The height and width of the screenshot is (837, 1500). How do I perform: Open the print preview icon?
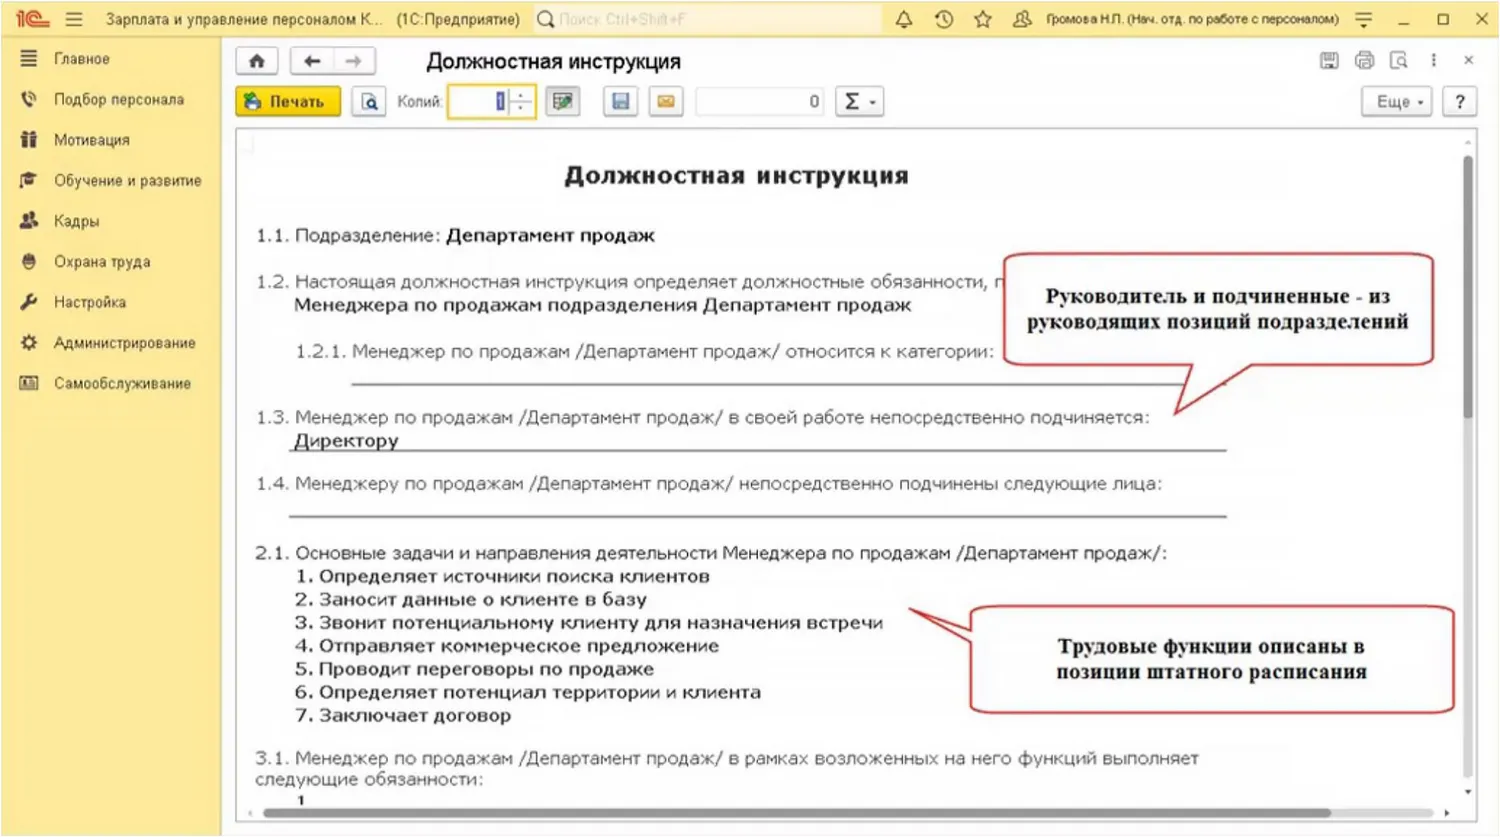(369, 101)
